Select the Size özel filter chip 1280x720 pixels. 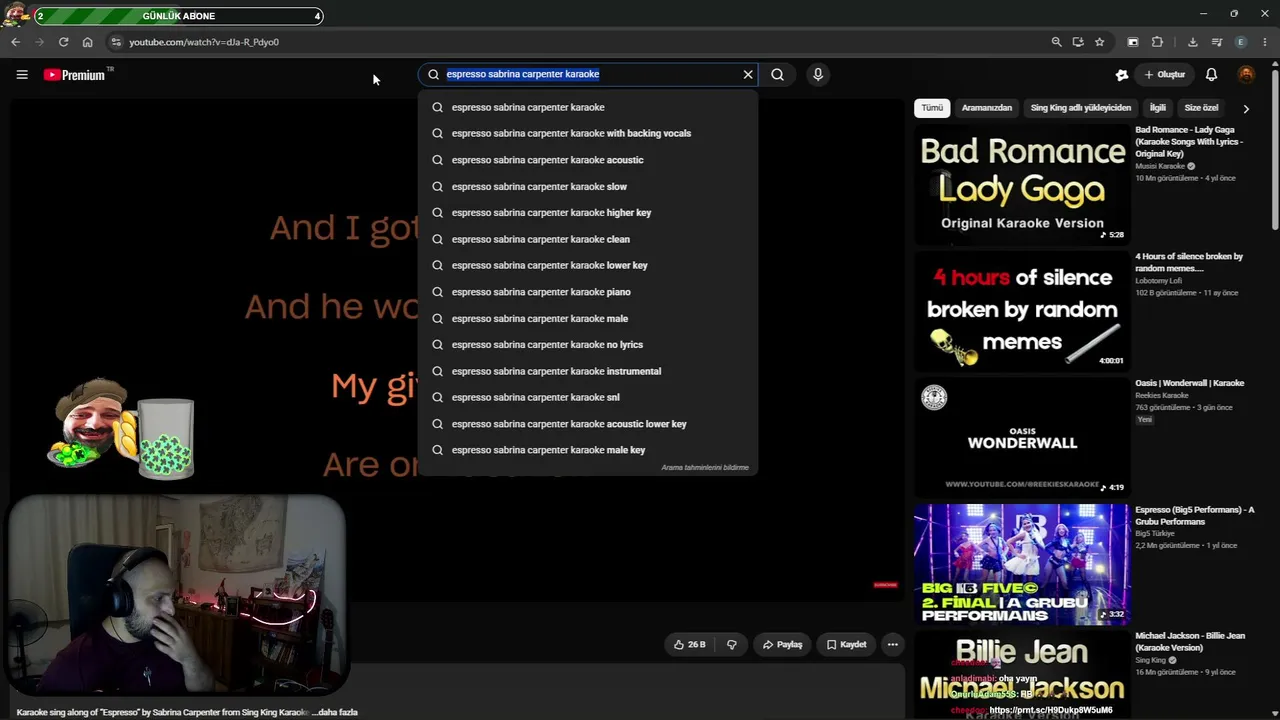[1202, 108]
